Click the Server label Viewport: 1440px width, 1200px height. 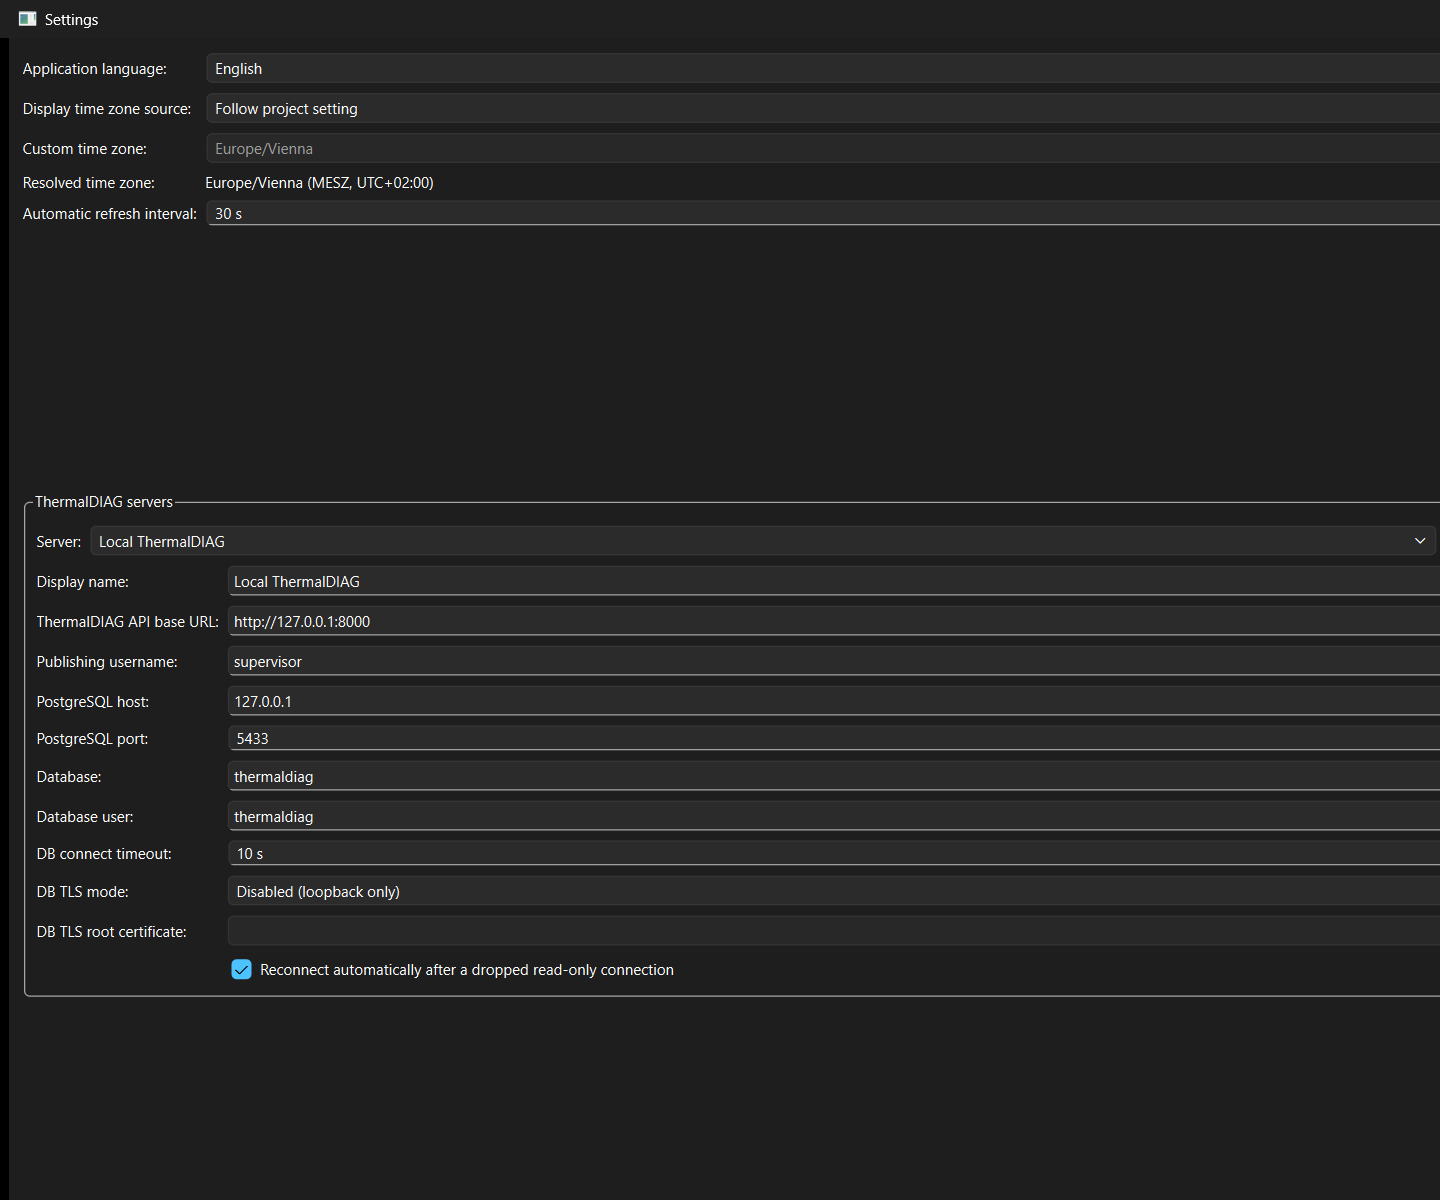(x=59, y=542)
